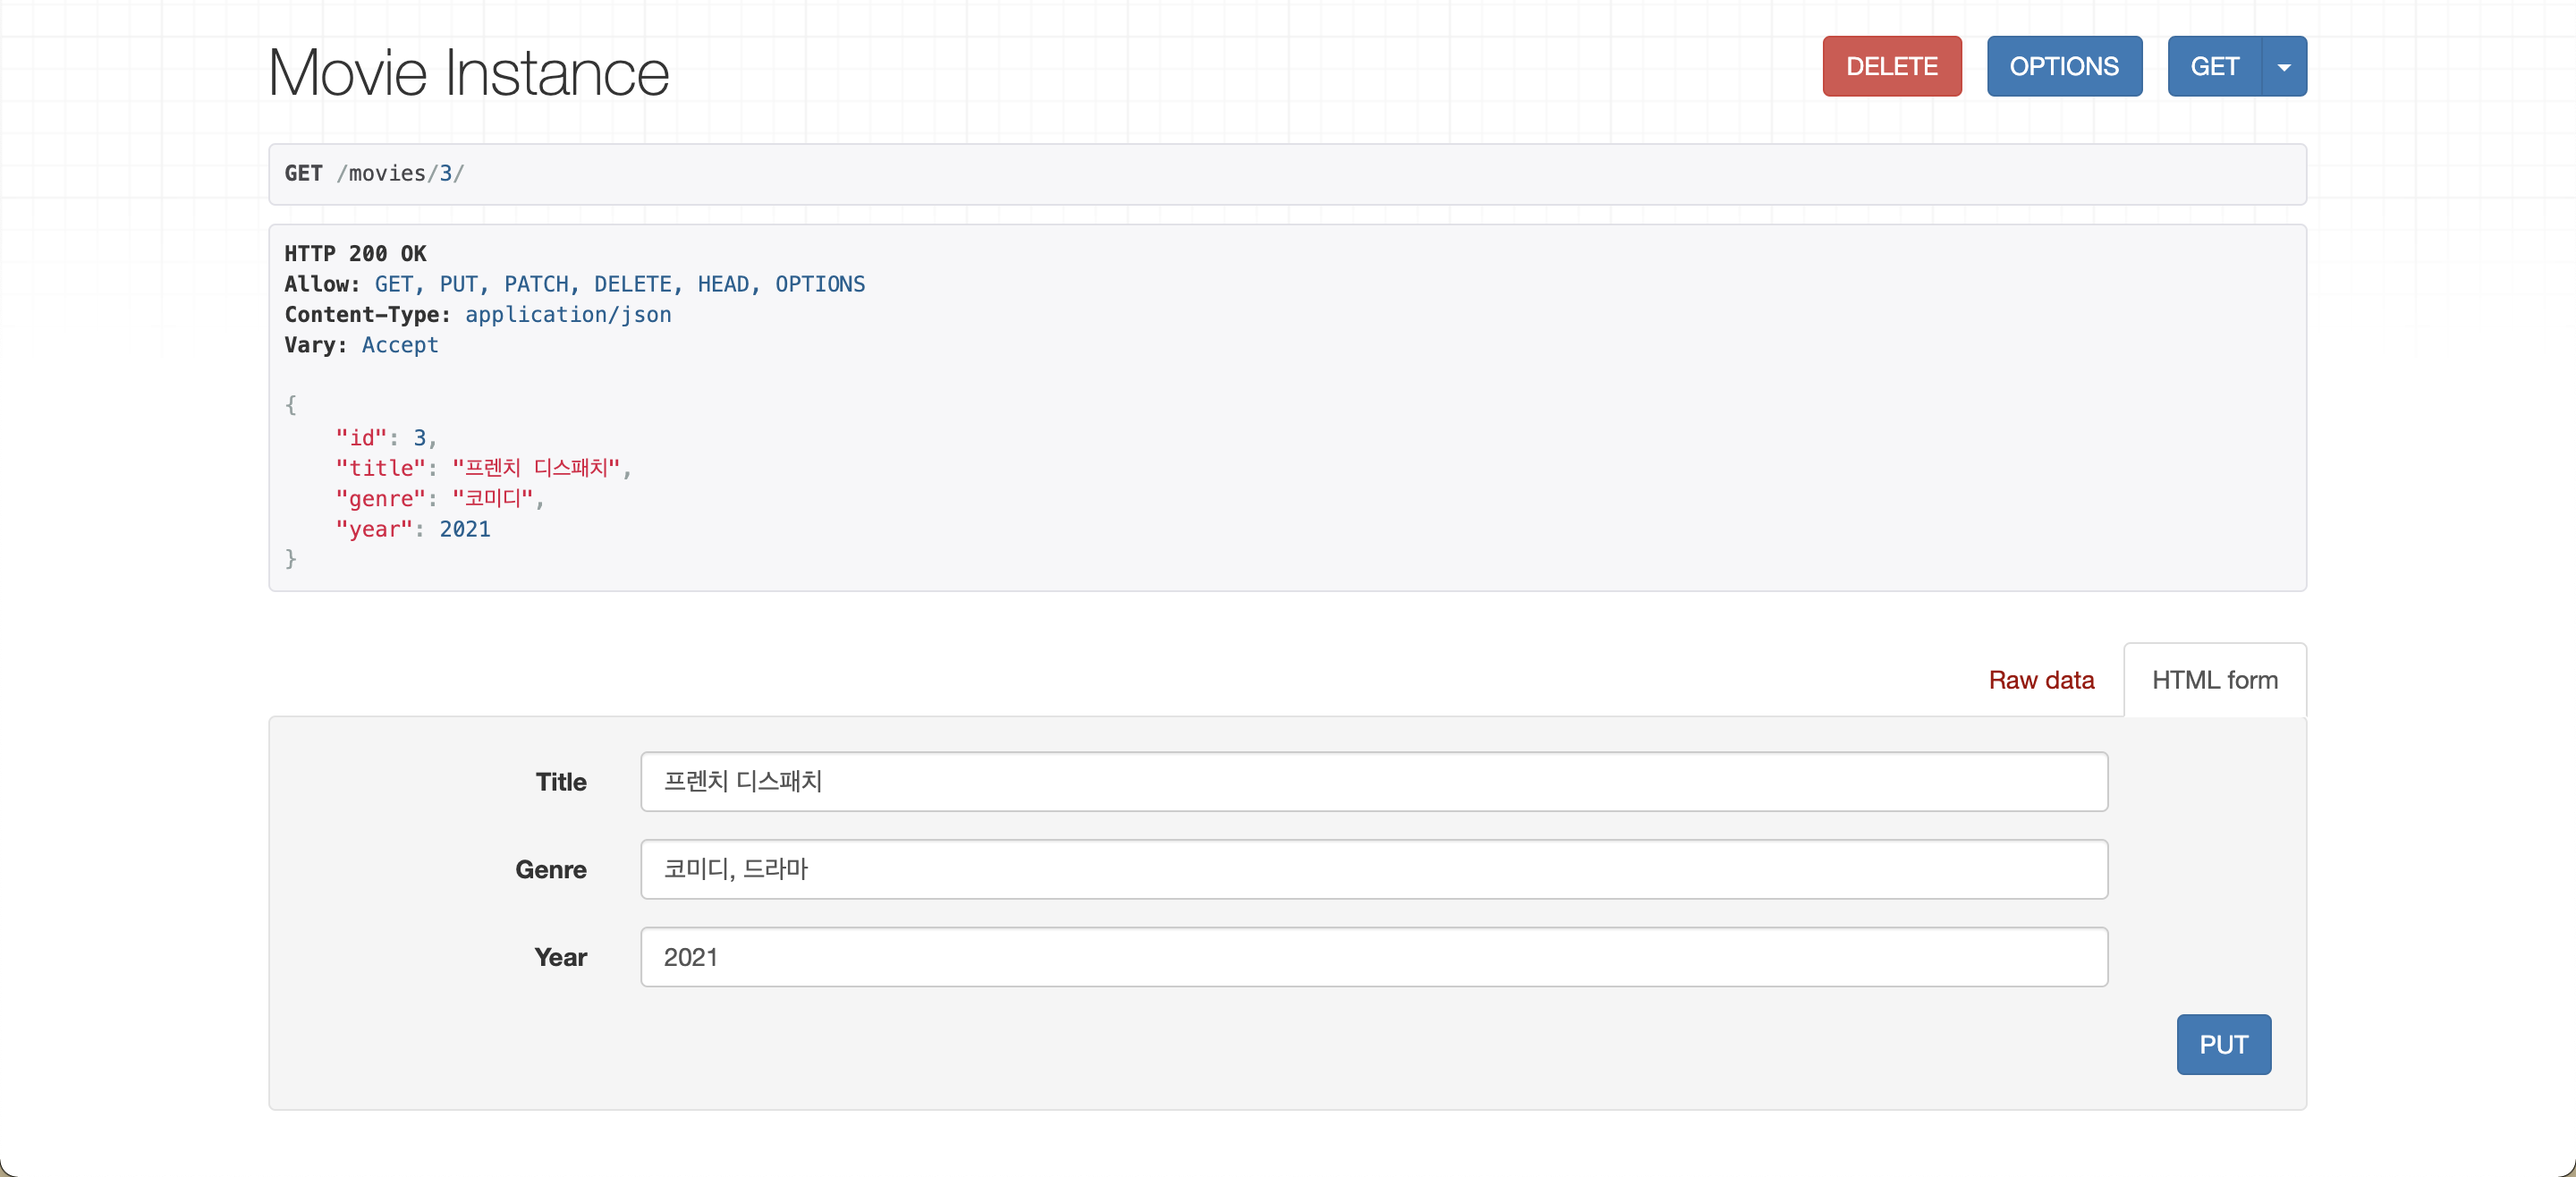Image resolution: width=2576 pixels, height=1177 pixels.
Task: Click the Title field label
Action: pos(560,782)
